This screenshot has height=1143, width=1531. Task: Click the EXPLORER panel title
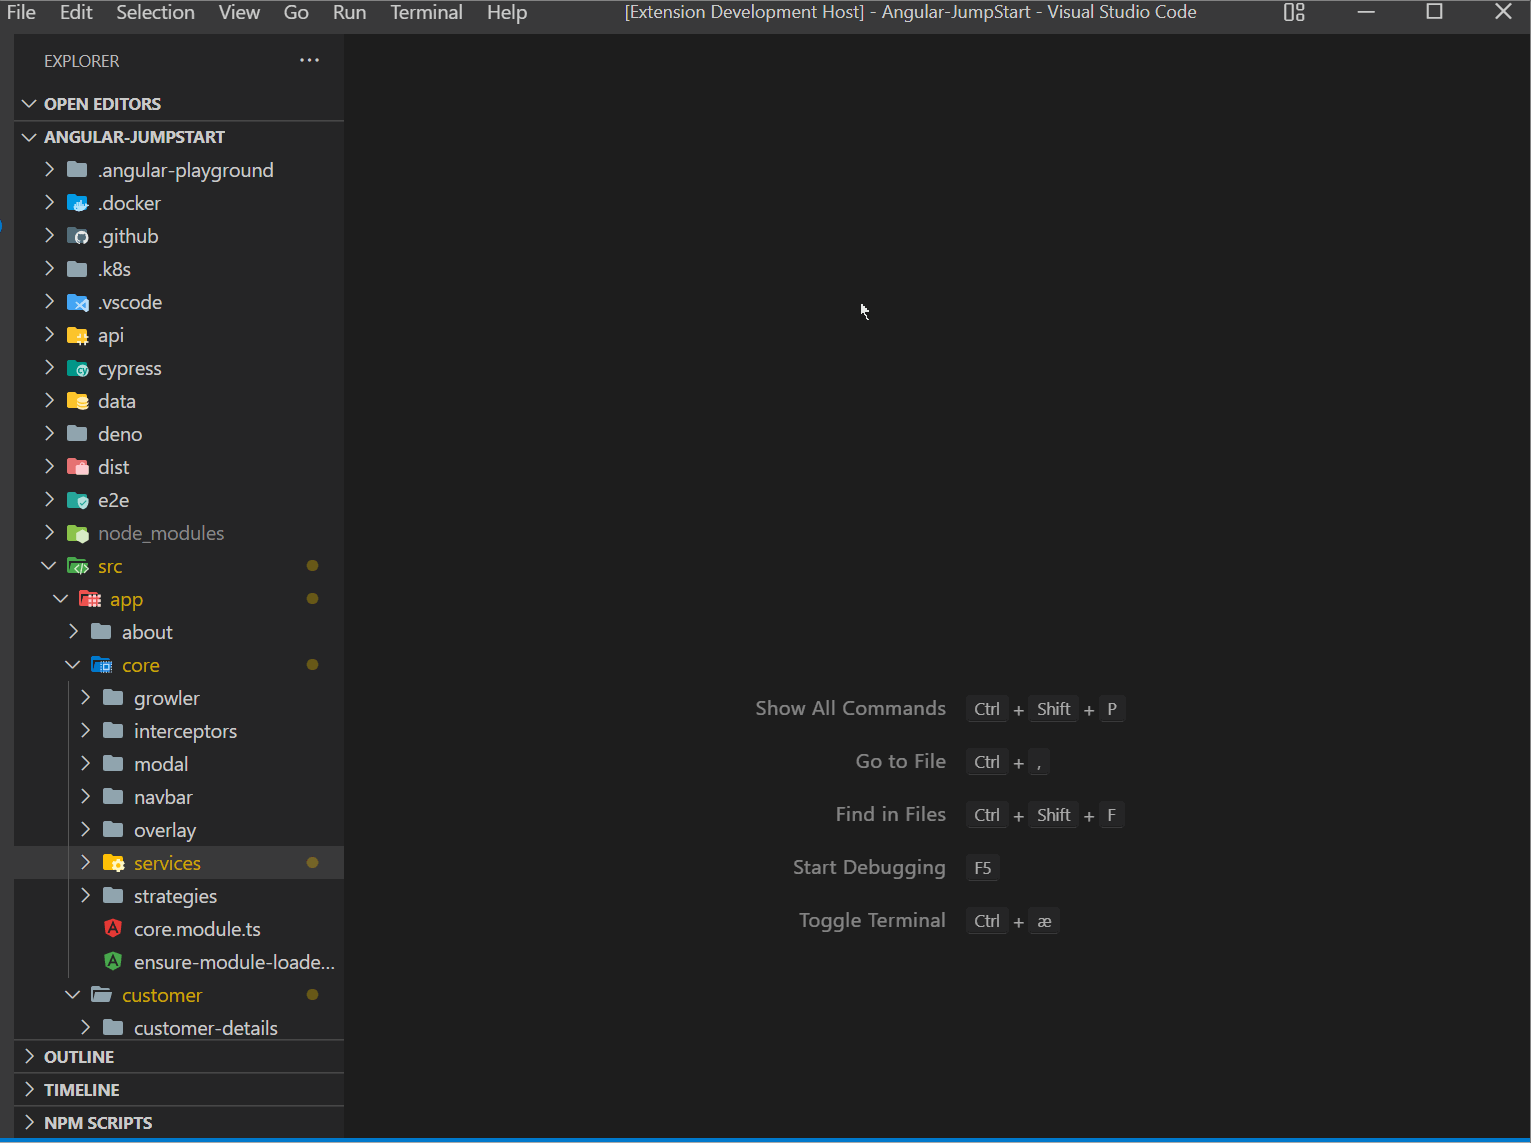pos(82,61)
